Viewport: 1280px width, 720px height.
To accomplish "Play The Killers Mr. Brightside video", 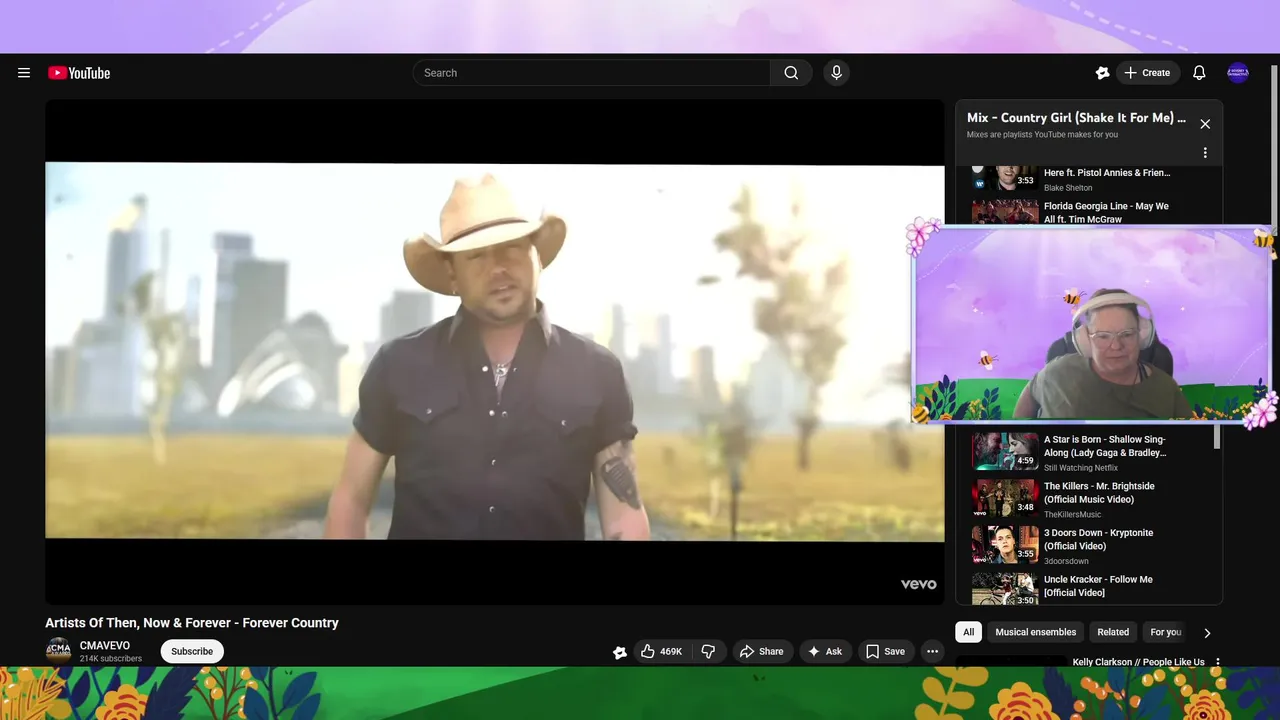I will click(1099, 493).
